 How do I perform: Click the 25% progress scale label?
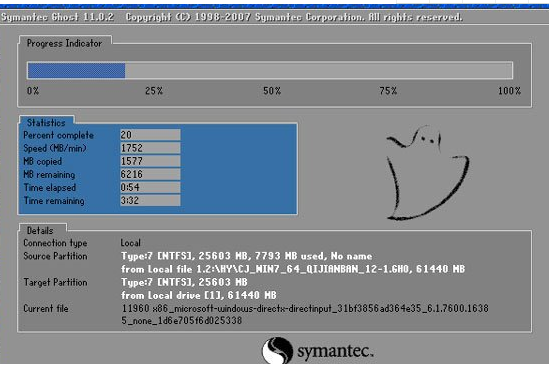[154, 91]
